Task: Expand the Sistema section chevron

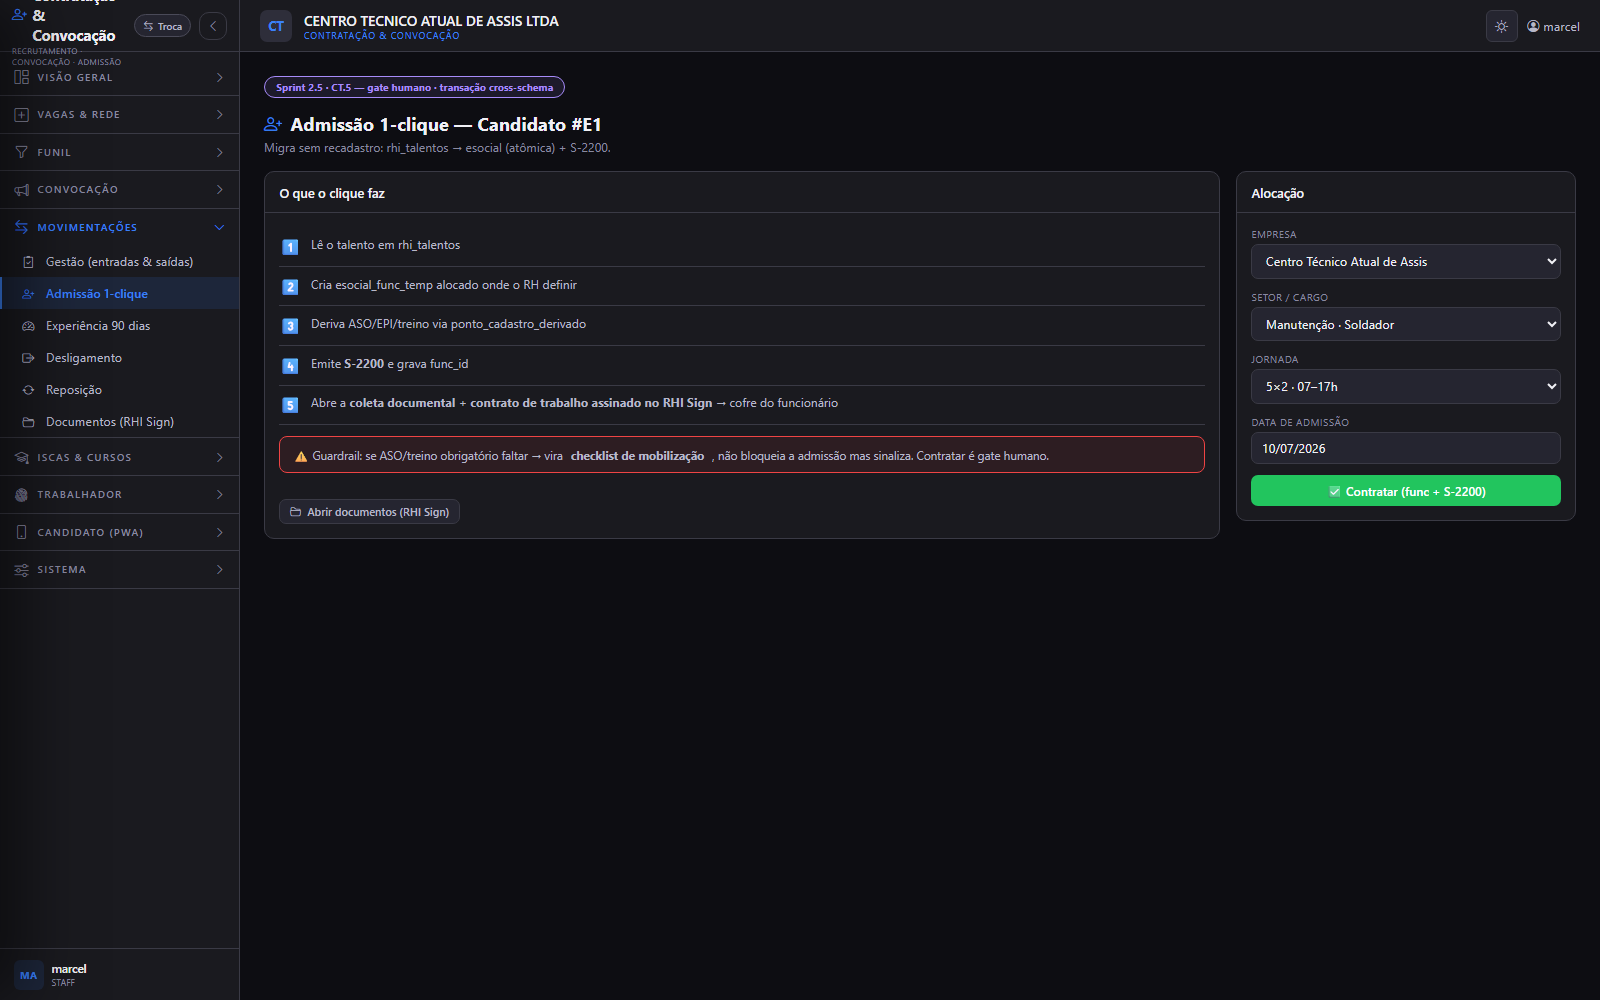Action: [220, 570]
